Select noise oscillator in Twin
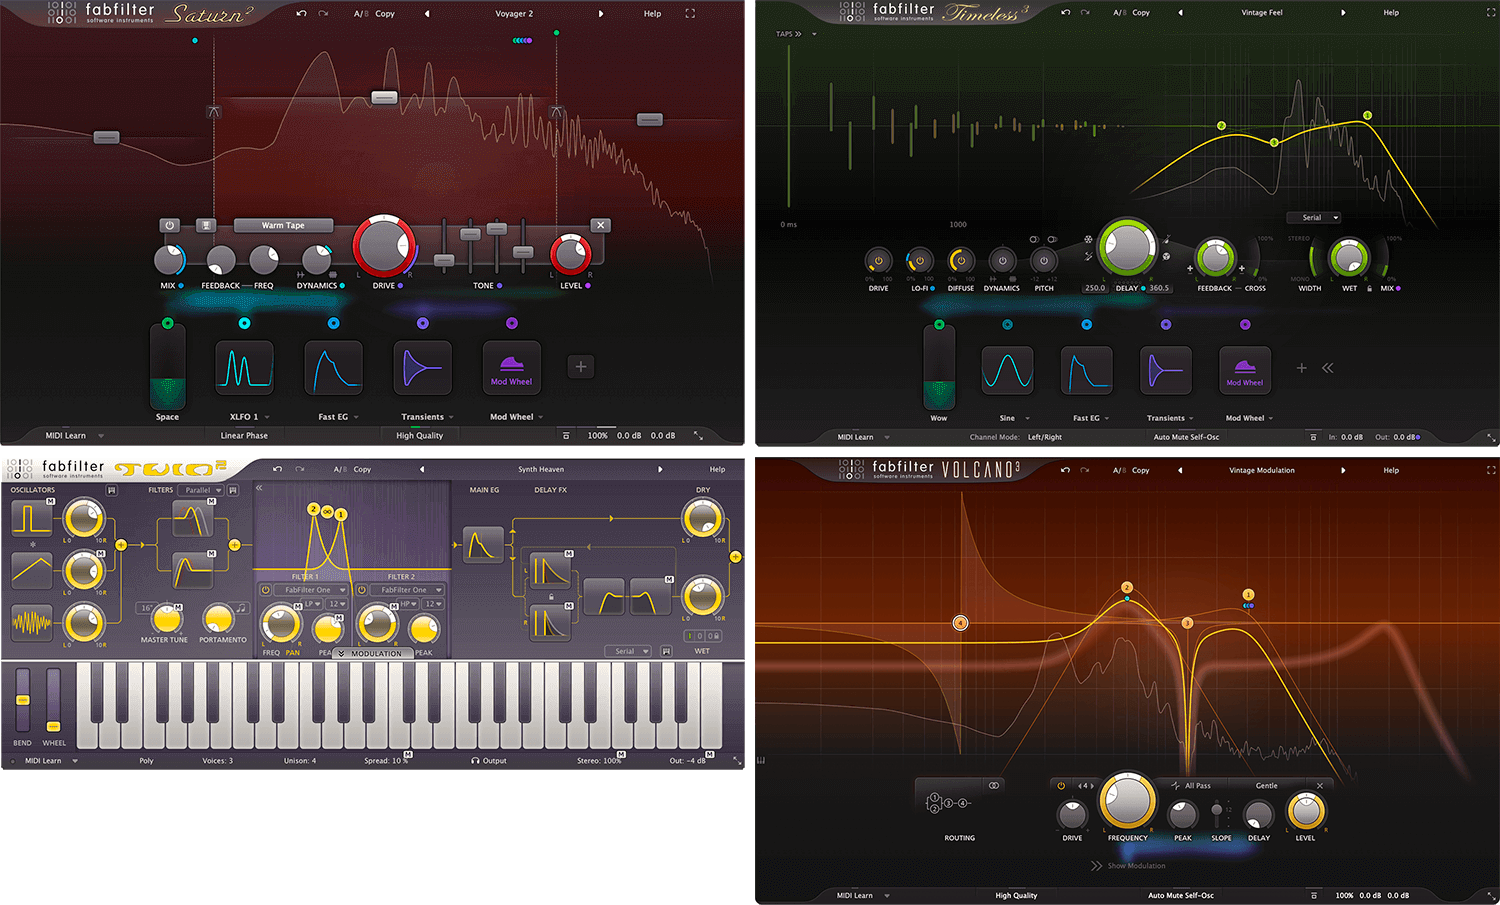The image size is (1500, 905). 32,622
